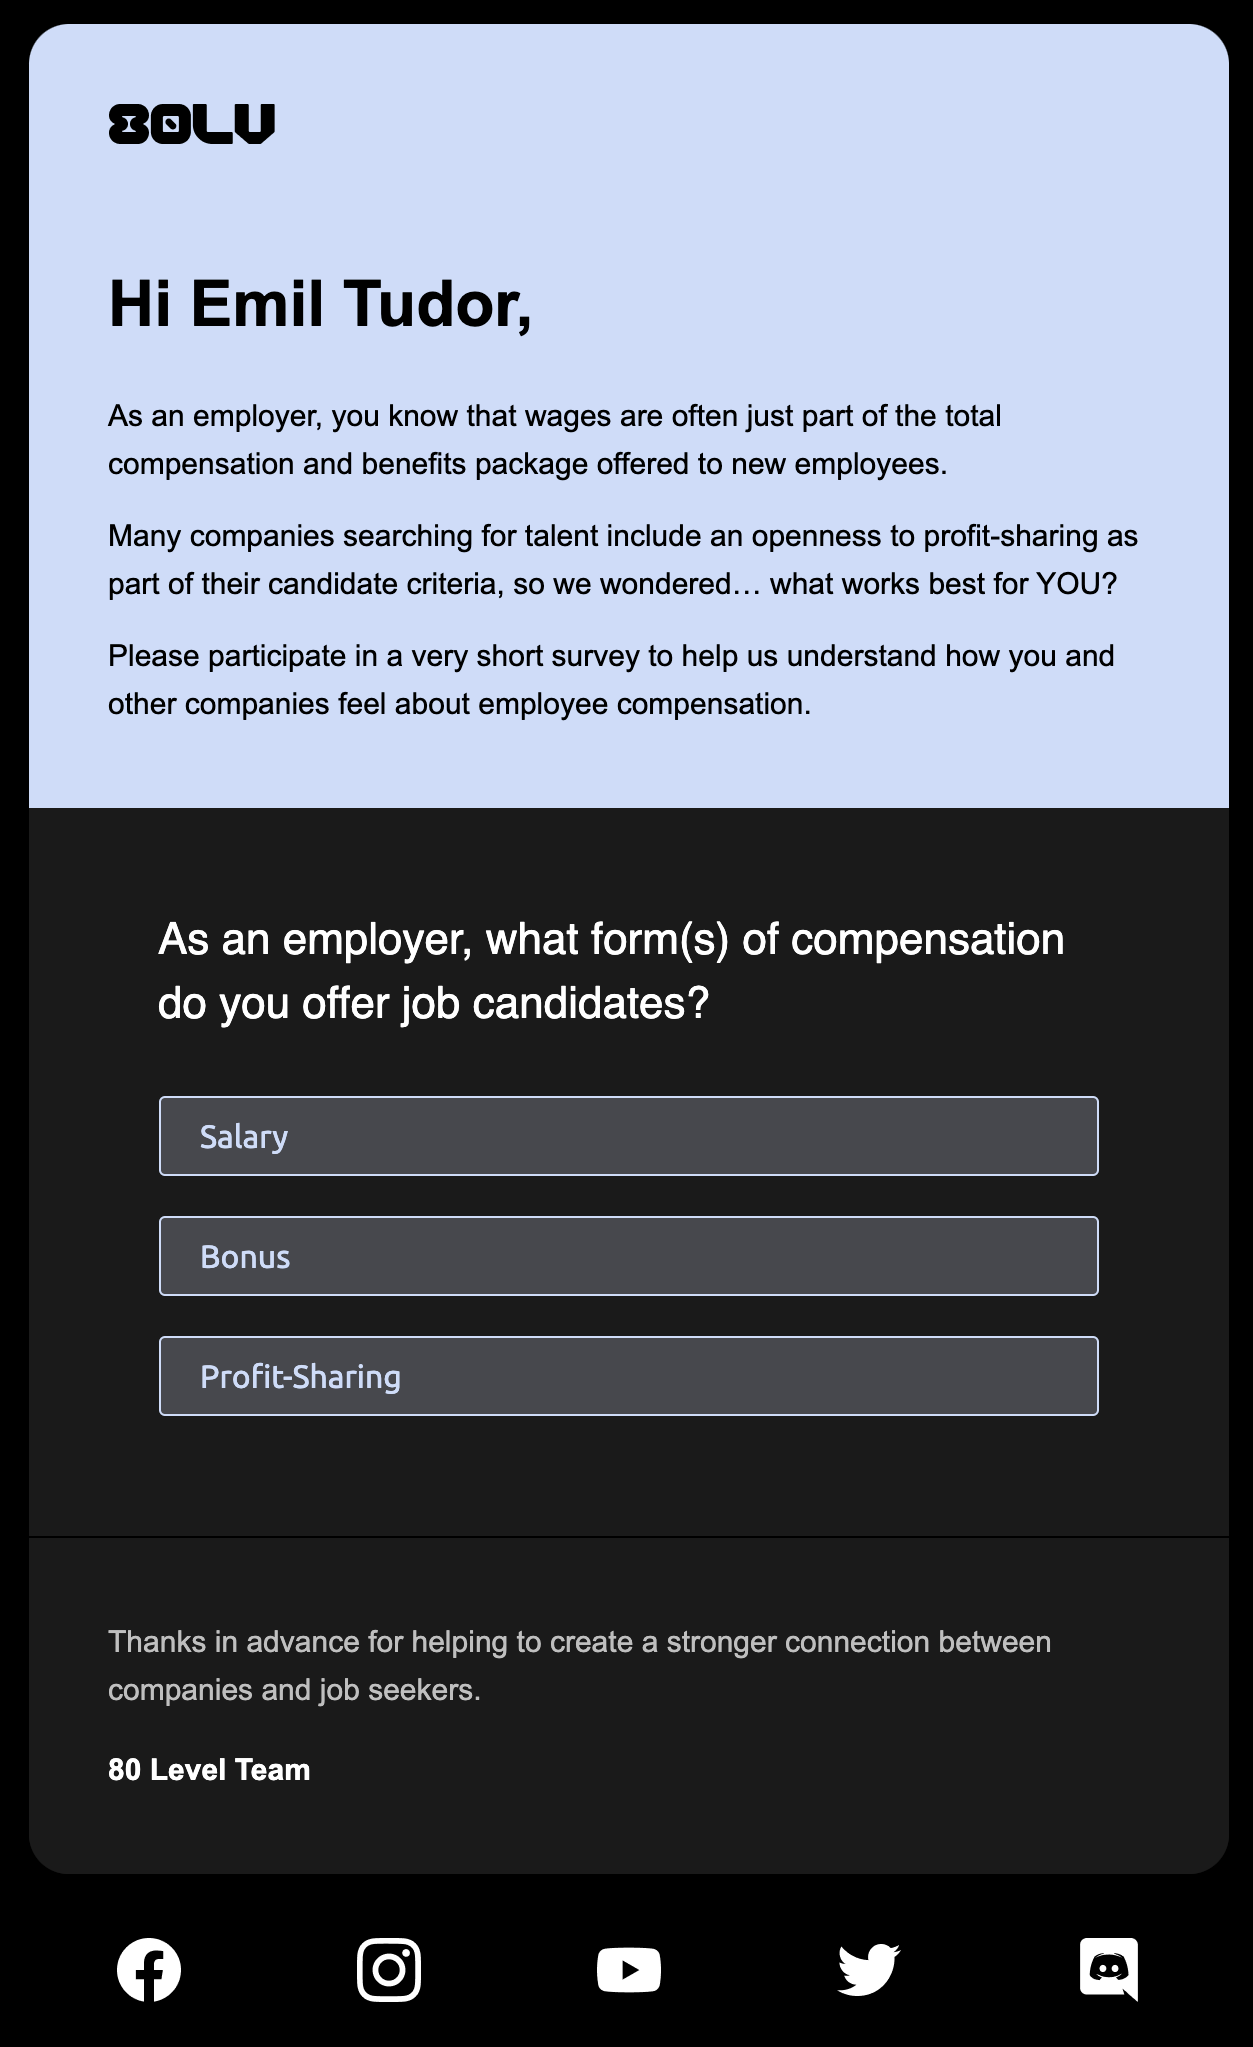Click the "Thanks in advance" footer message

(580, 1666)
